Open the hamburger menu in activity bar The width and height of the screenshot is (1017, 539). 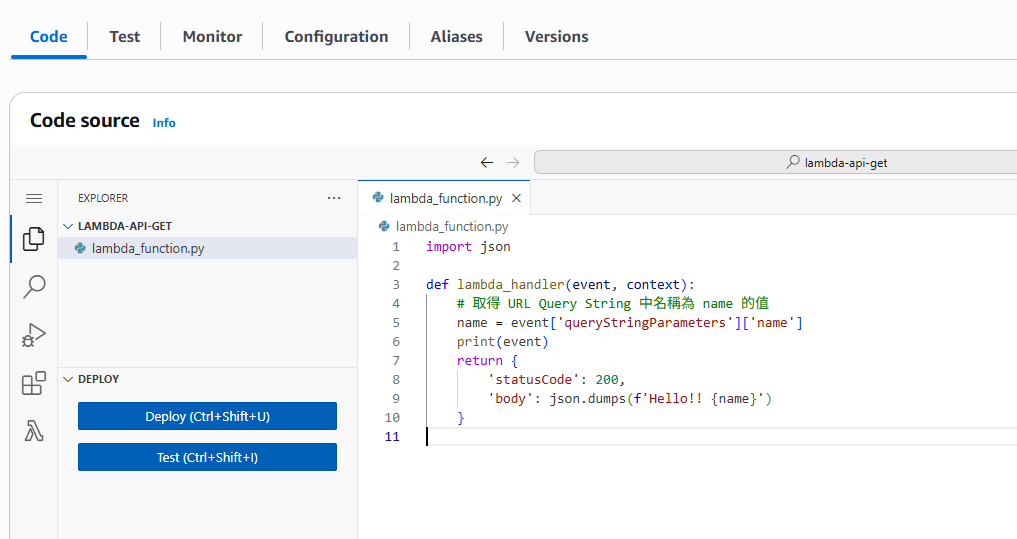tap(34, 198)
